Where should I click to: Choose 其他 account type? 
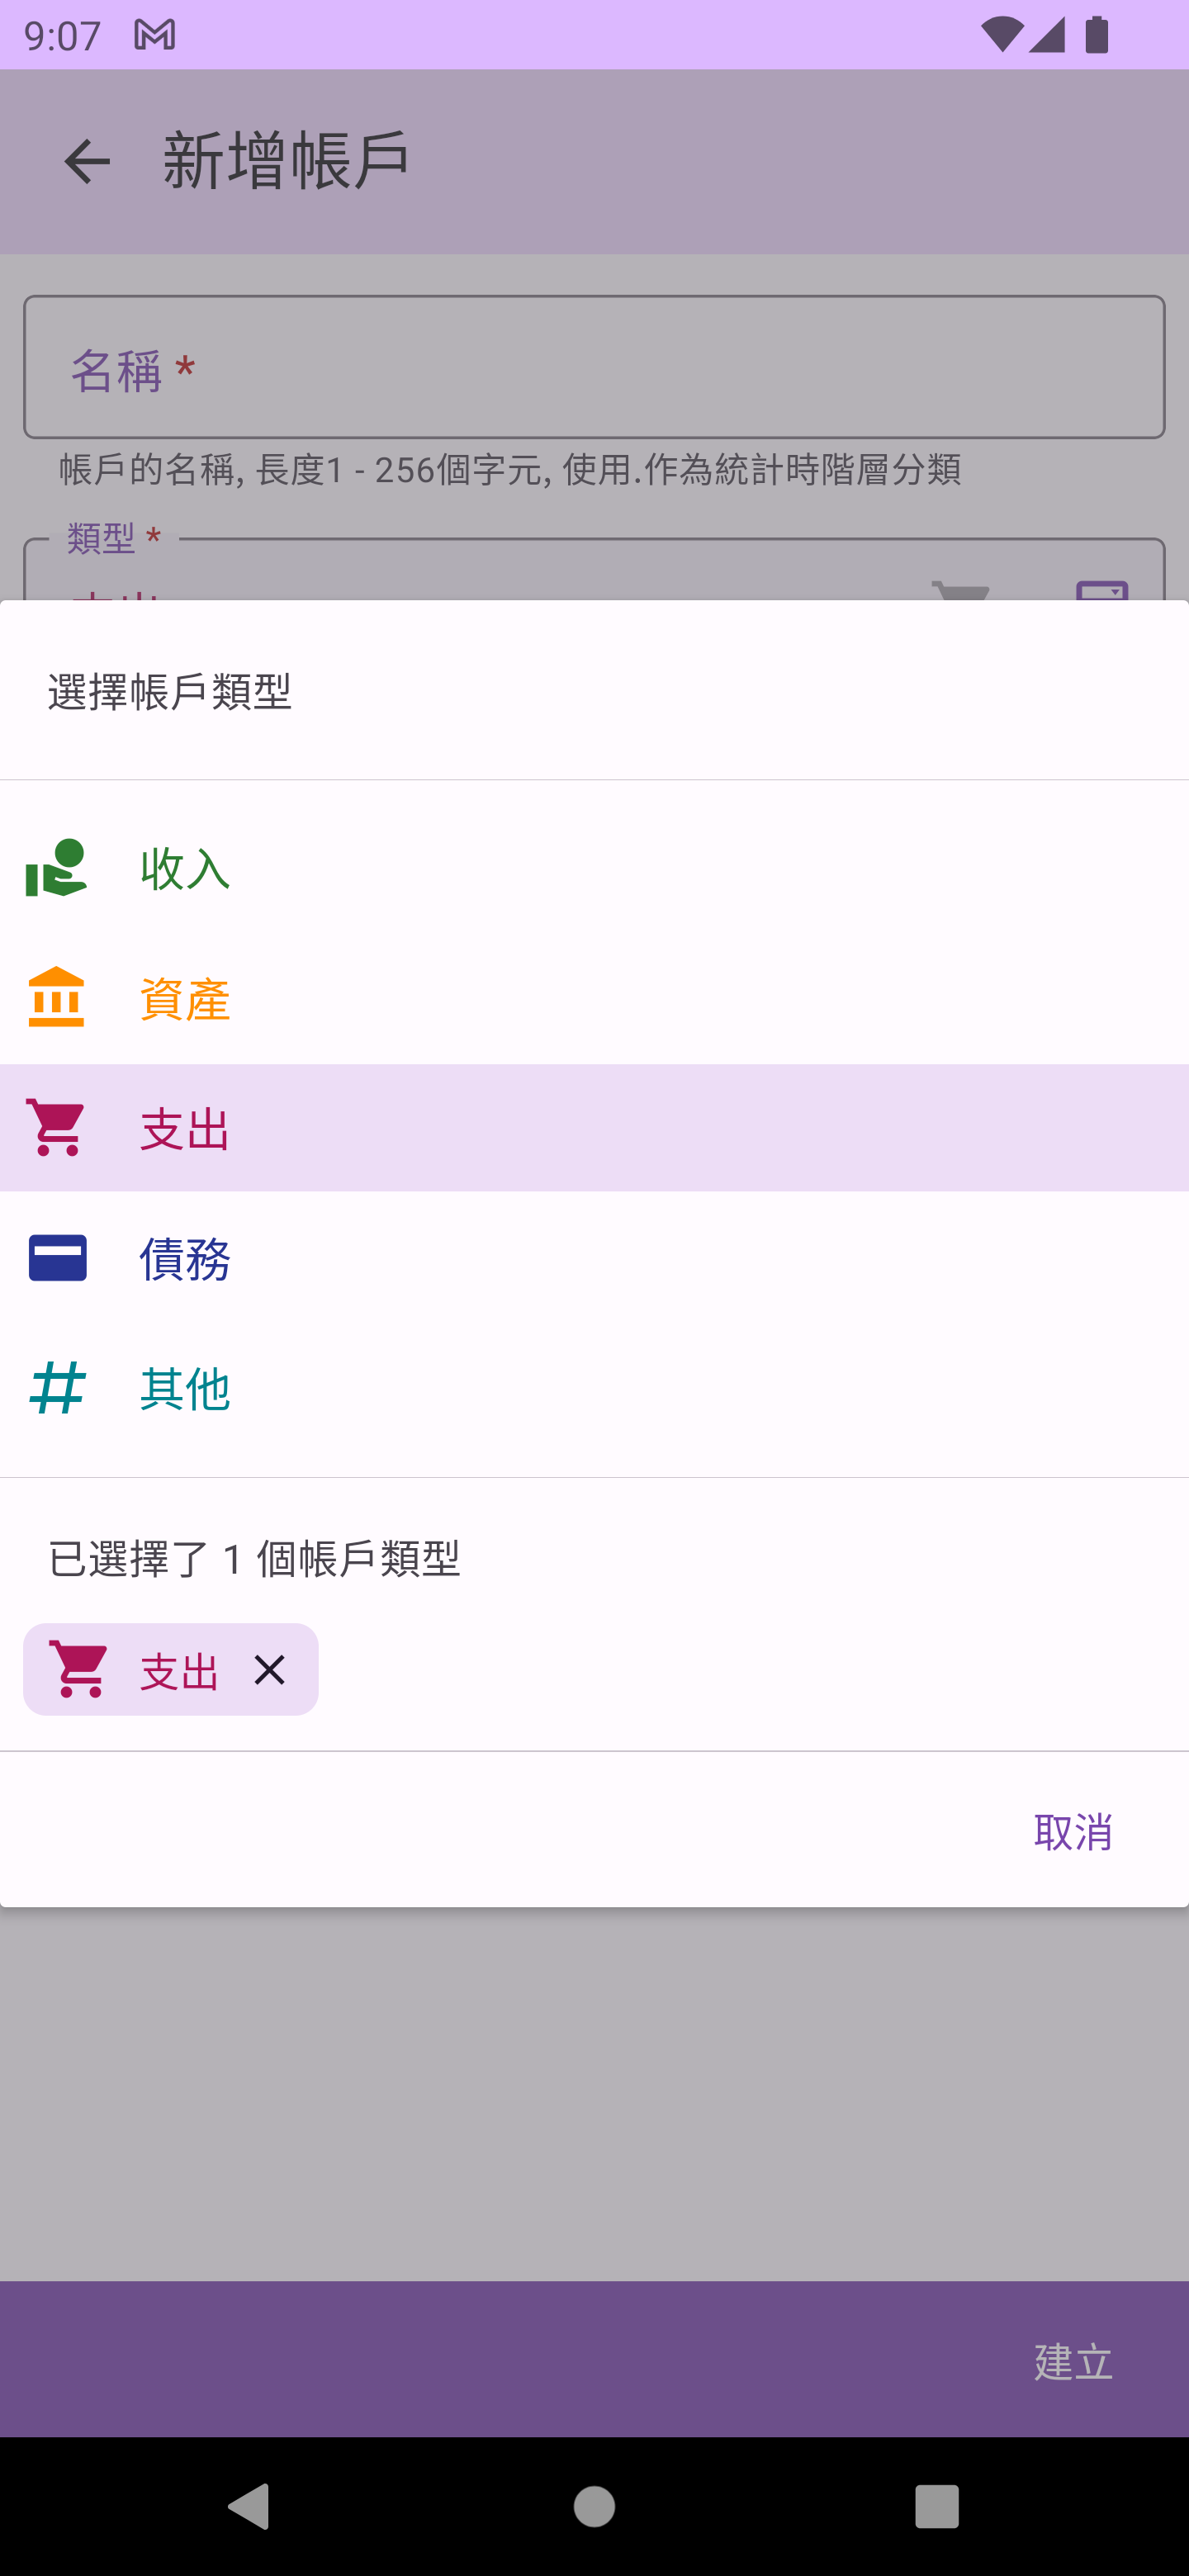(x=185, y=1389)
